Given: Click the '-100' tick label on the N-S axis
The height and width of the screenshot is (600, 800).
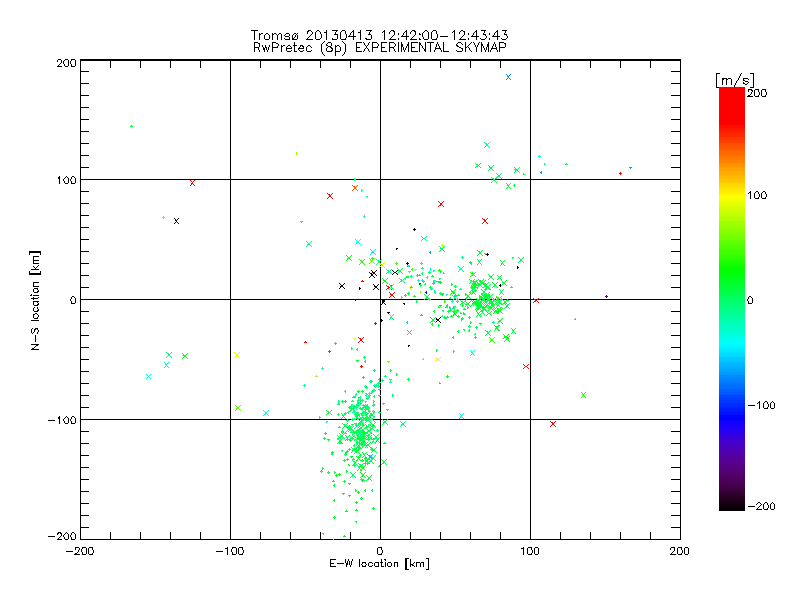Looking at the screenshot, I should (62, 420).
